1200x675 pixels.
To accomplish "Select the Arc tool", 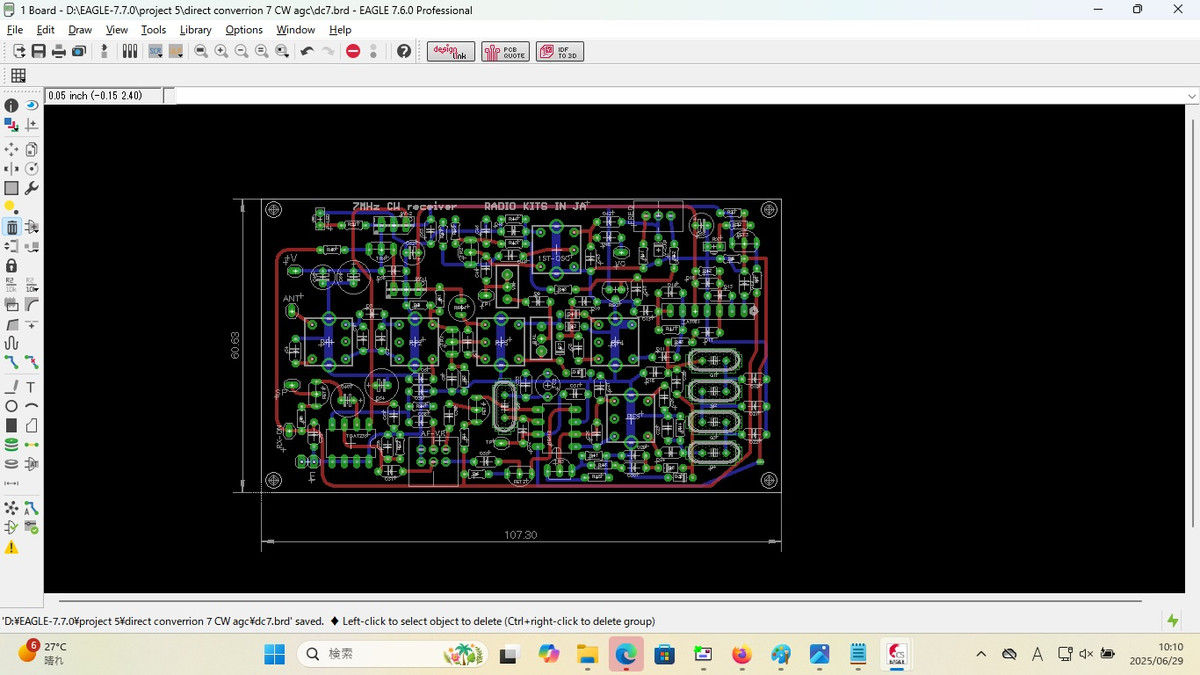I will (x=32, y=406).
